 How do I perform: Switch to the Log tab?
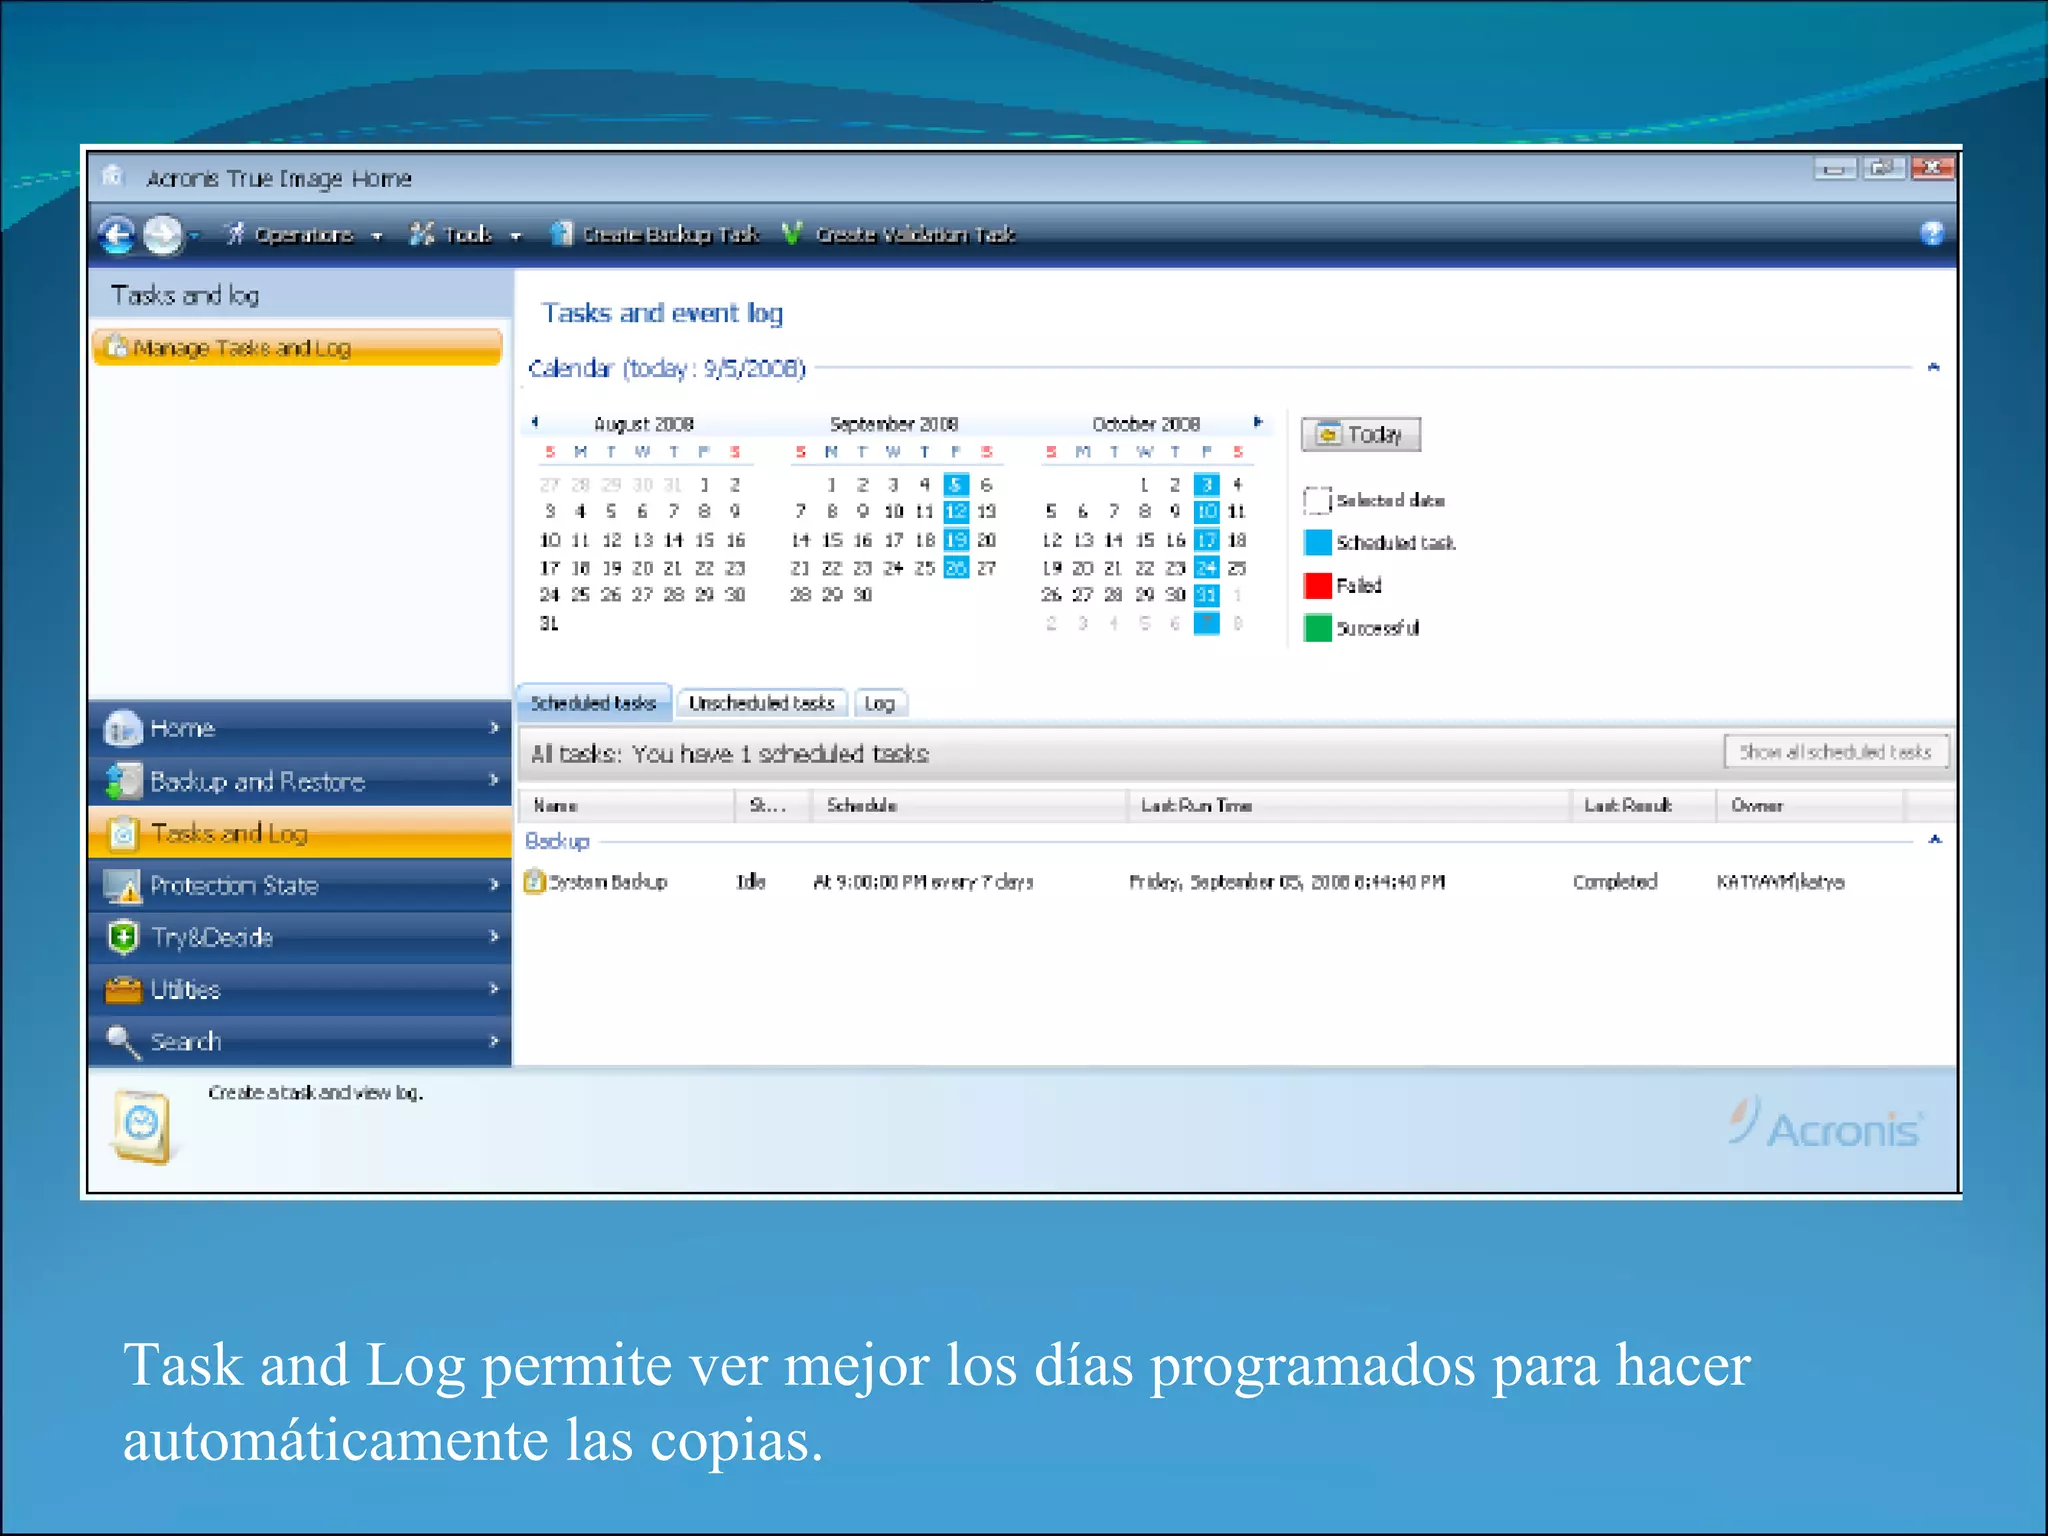pos(880,703)
